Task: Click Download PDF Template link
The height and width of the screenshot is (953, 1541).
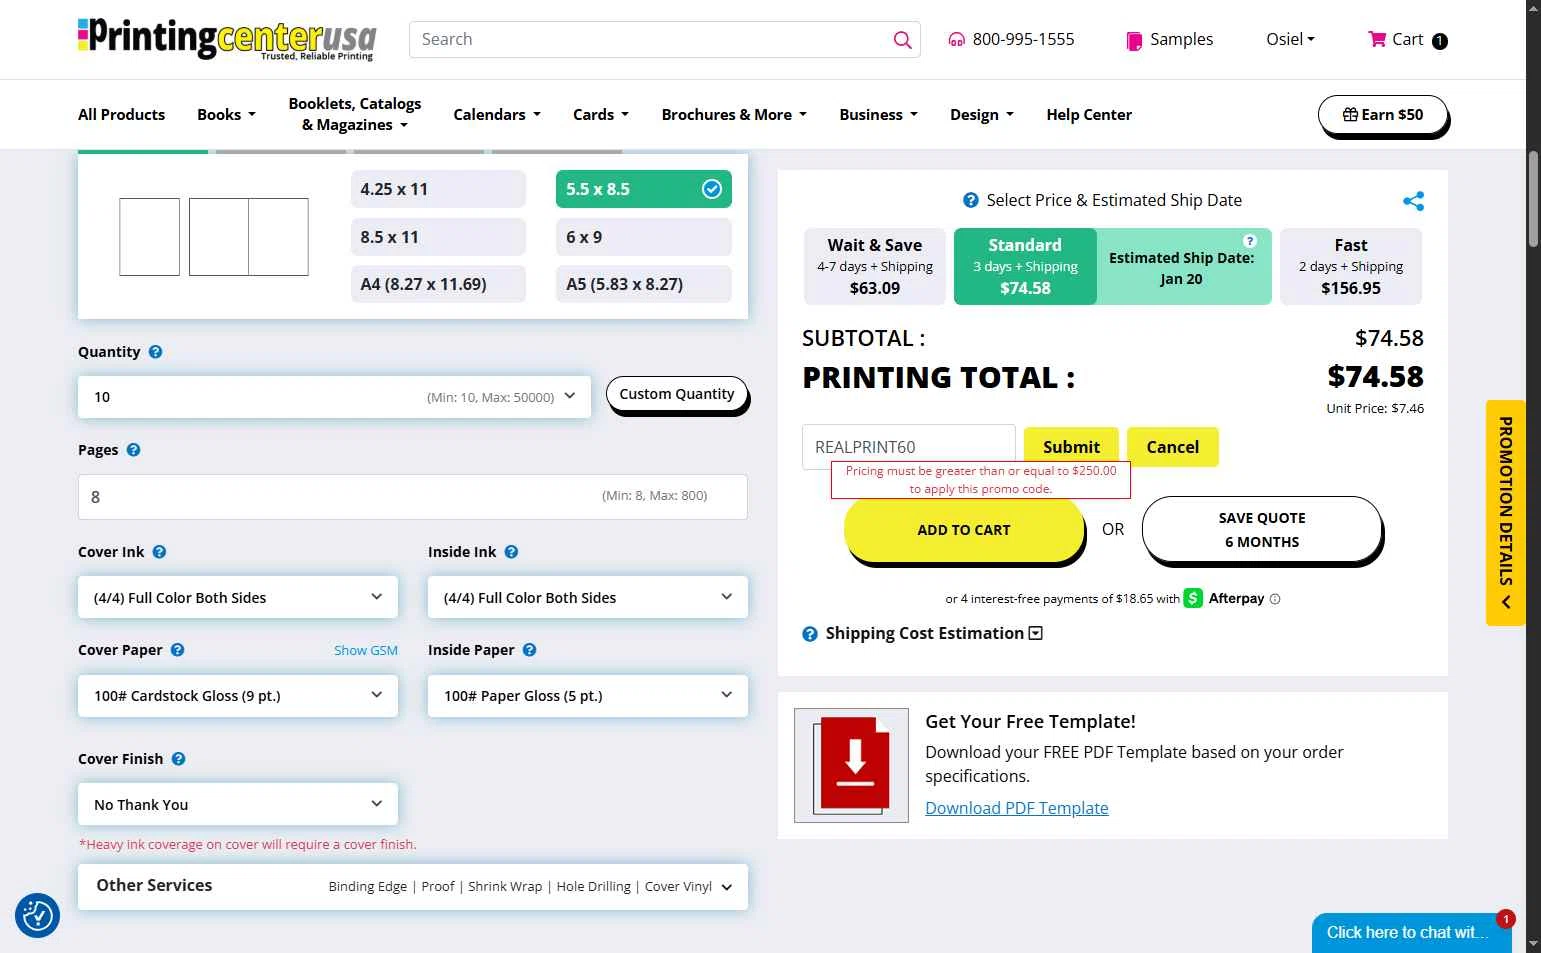Action: [x=1016, y=808]
